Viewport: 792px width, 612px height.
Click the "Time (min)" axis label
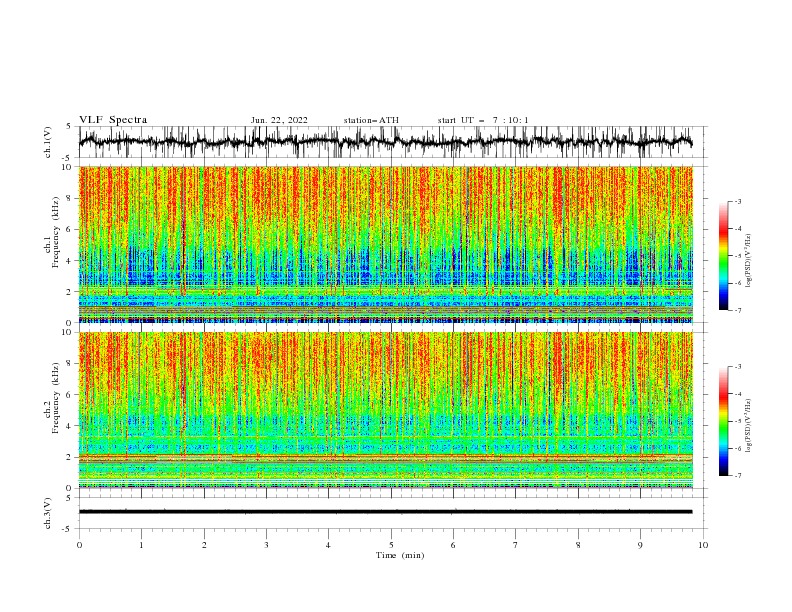coord(400,555)
